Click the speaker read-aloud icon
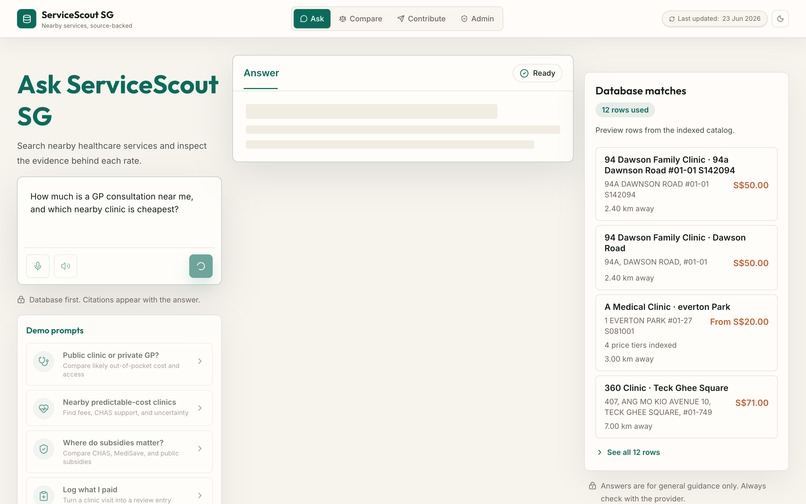The width and height of the screenshot is (806, 504). point(65,266)
